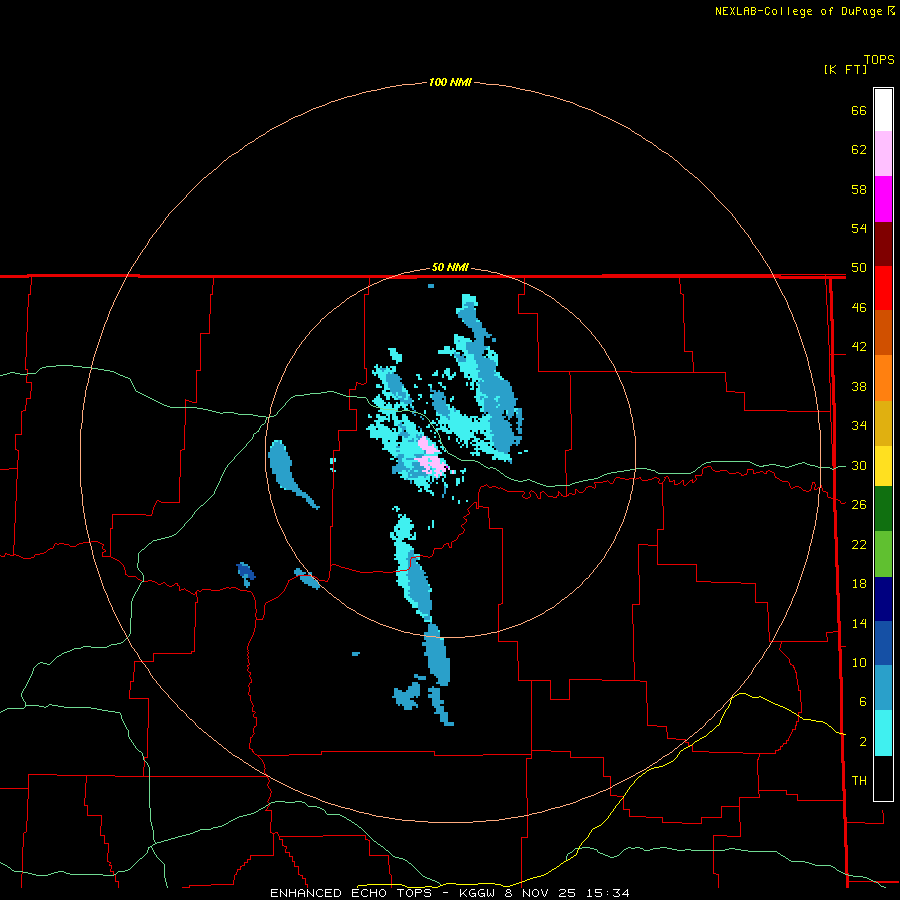Click the dark blue echo cell southwest of the radar
The width and height of the screenshot is (900, 900).
coord(245,571)
